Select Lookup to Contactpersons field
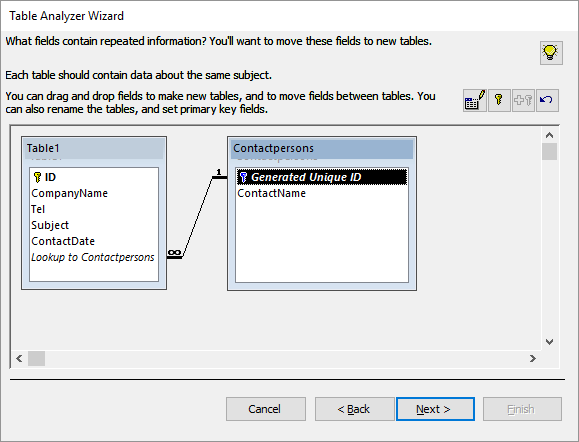 [94, 257]
